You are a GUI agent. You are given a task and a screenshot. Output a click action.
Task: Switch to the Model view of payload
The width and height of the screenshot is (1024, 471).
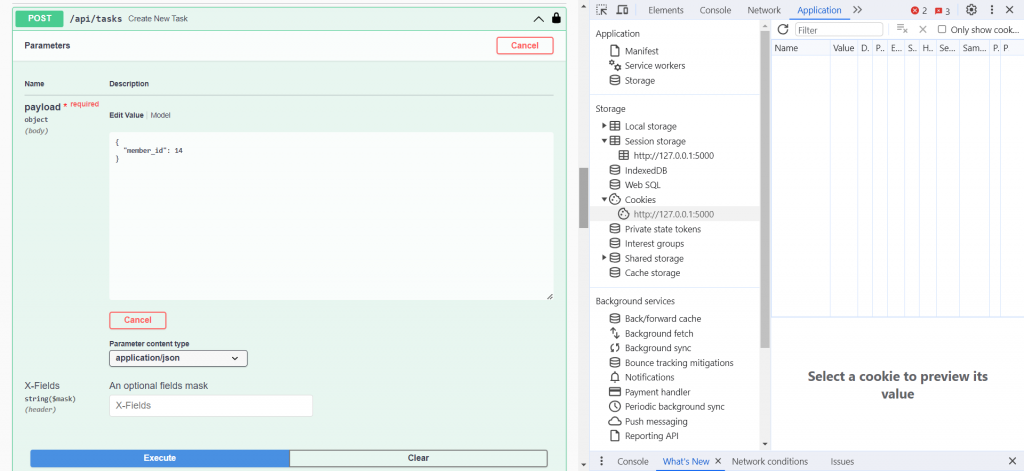click(161, 115)
